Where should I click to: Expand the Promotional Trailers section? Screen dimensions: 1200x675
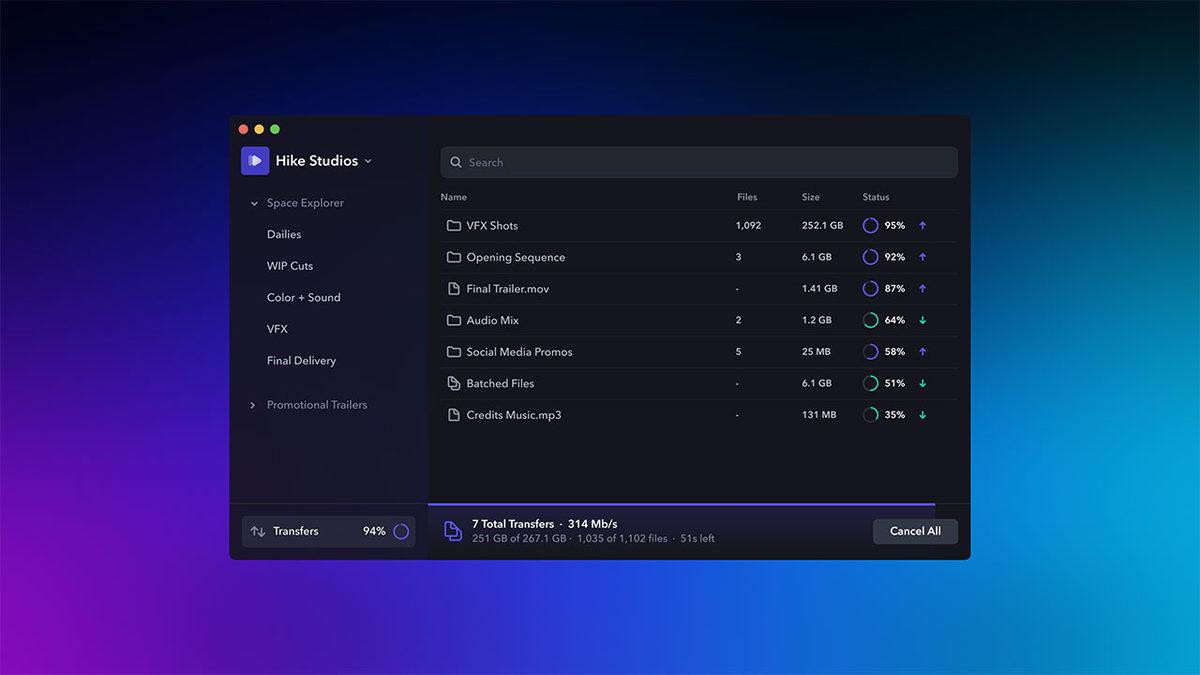pos(253,404)
